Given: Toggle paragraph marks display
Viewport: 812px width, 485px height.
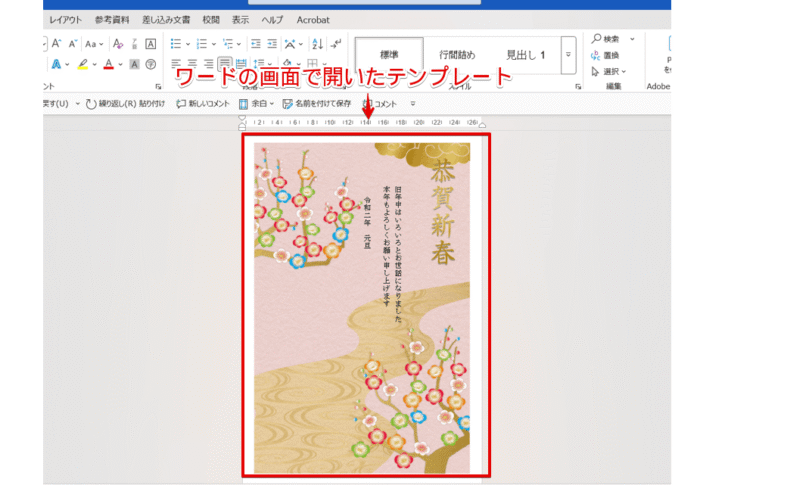Looking at the screenshot, I should (336, 44).
